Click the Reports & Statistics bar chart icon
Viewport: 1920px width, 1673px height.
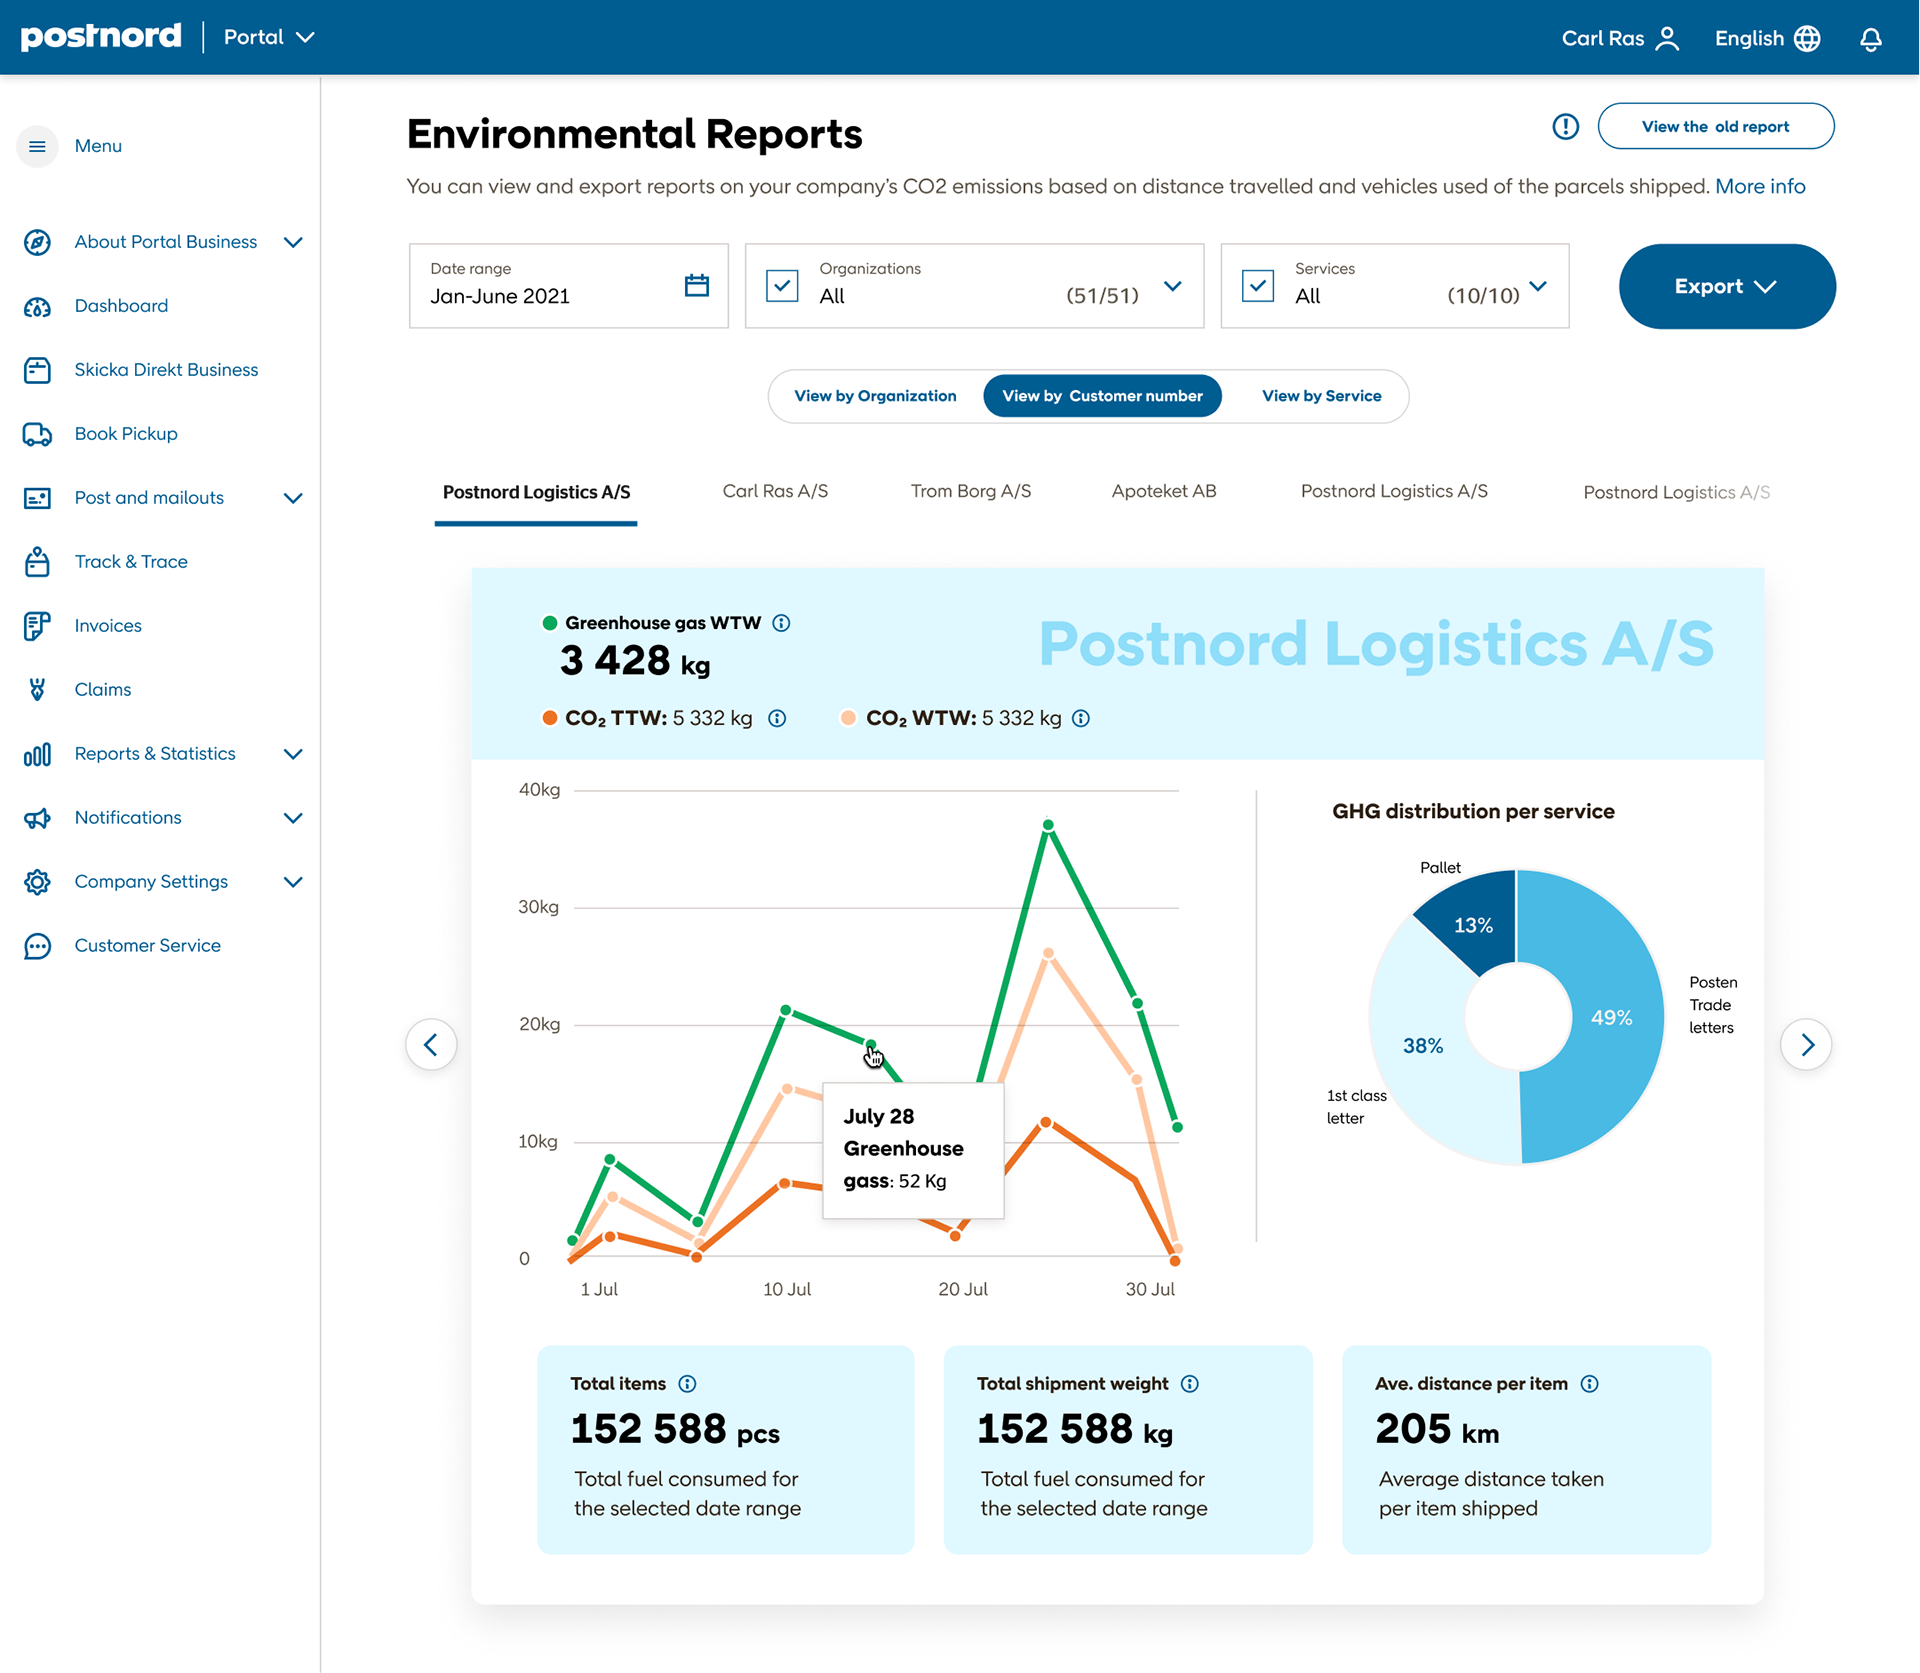[37, 754]
